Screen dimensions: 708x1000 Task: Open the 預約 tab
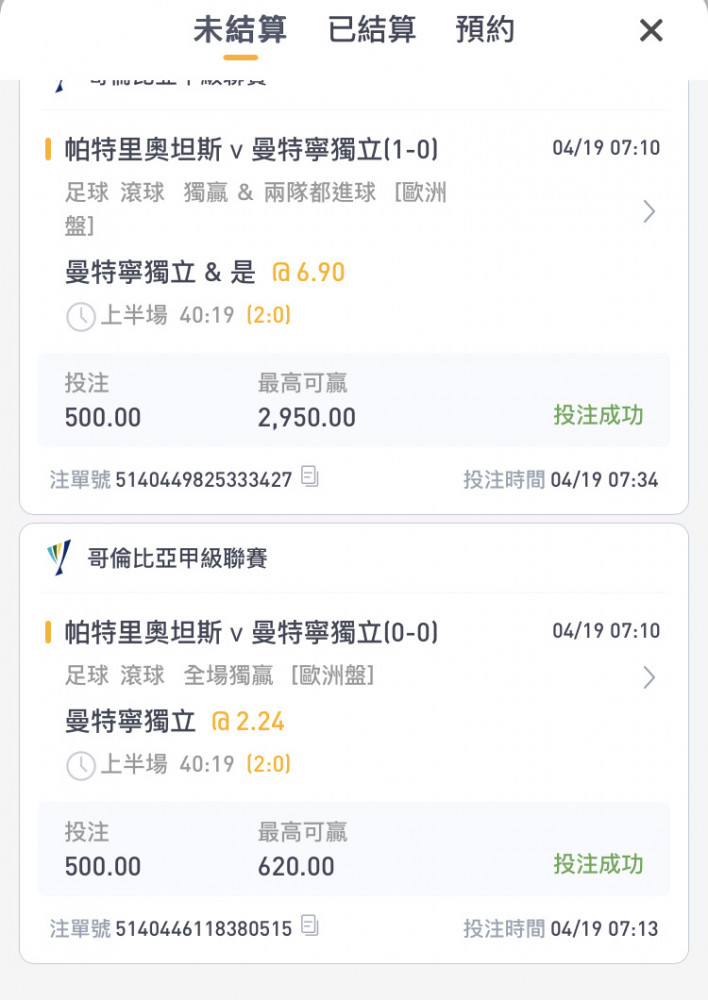tap(485, 30)
